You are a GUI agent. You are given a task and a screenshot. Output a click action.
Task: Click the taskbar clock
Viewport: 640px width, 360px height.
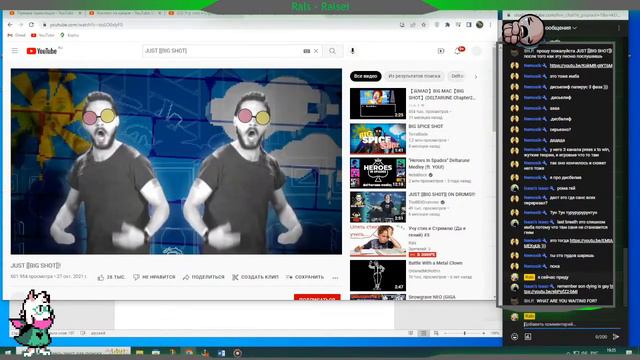[x=611, y=351]
